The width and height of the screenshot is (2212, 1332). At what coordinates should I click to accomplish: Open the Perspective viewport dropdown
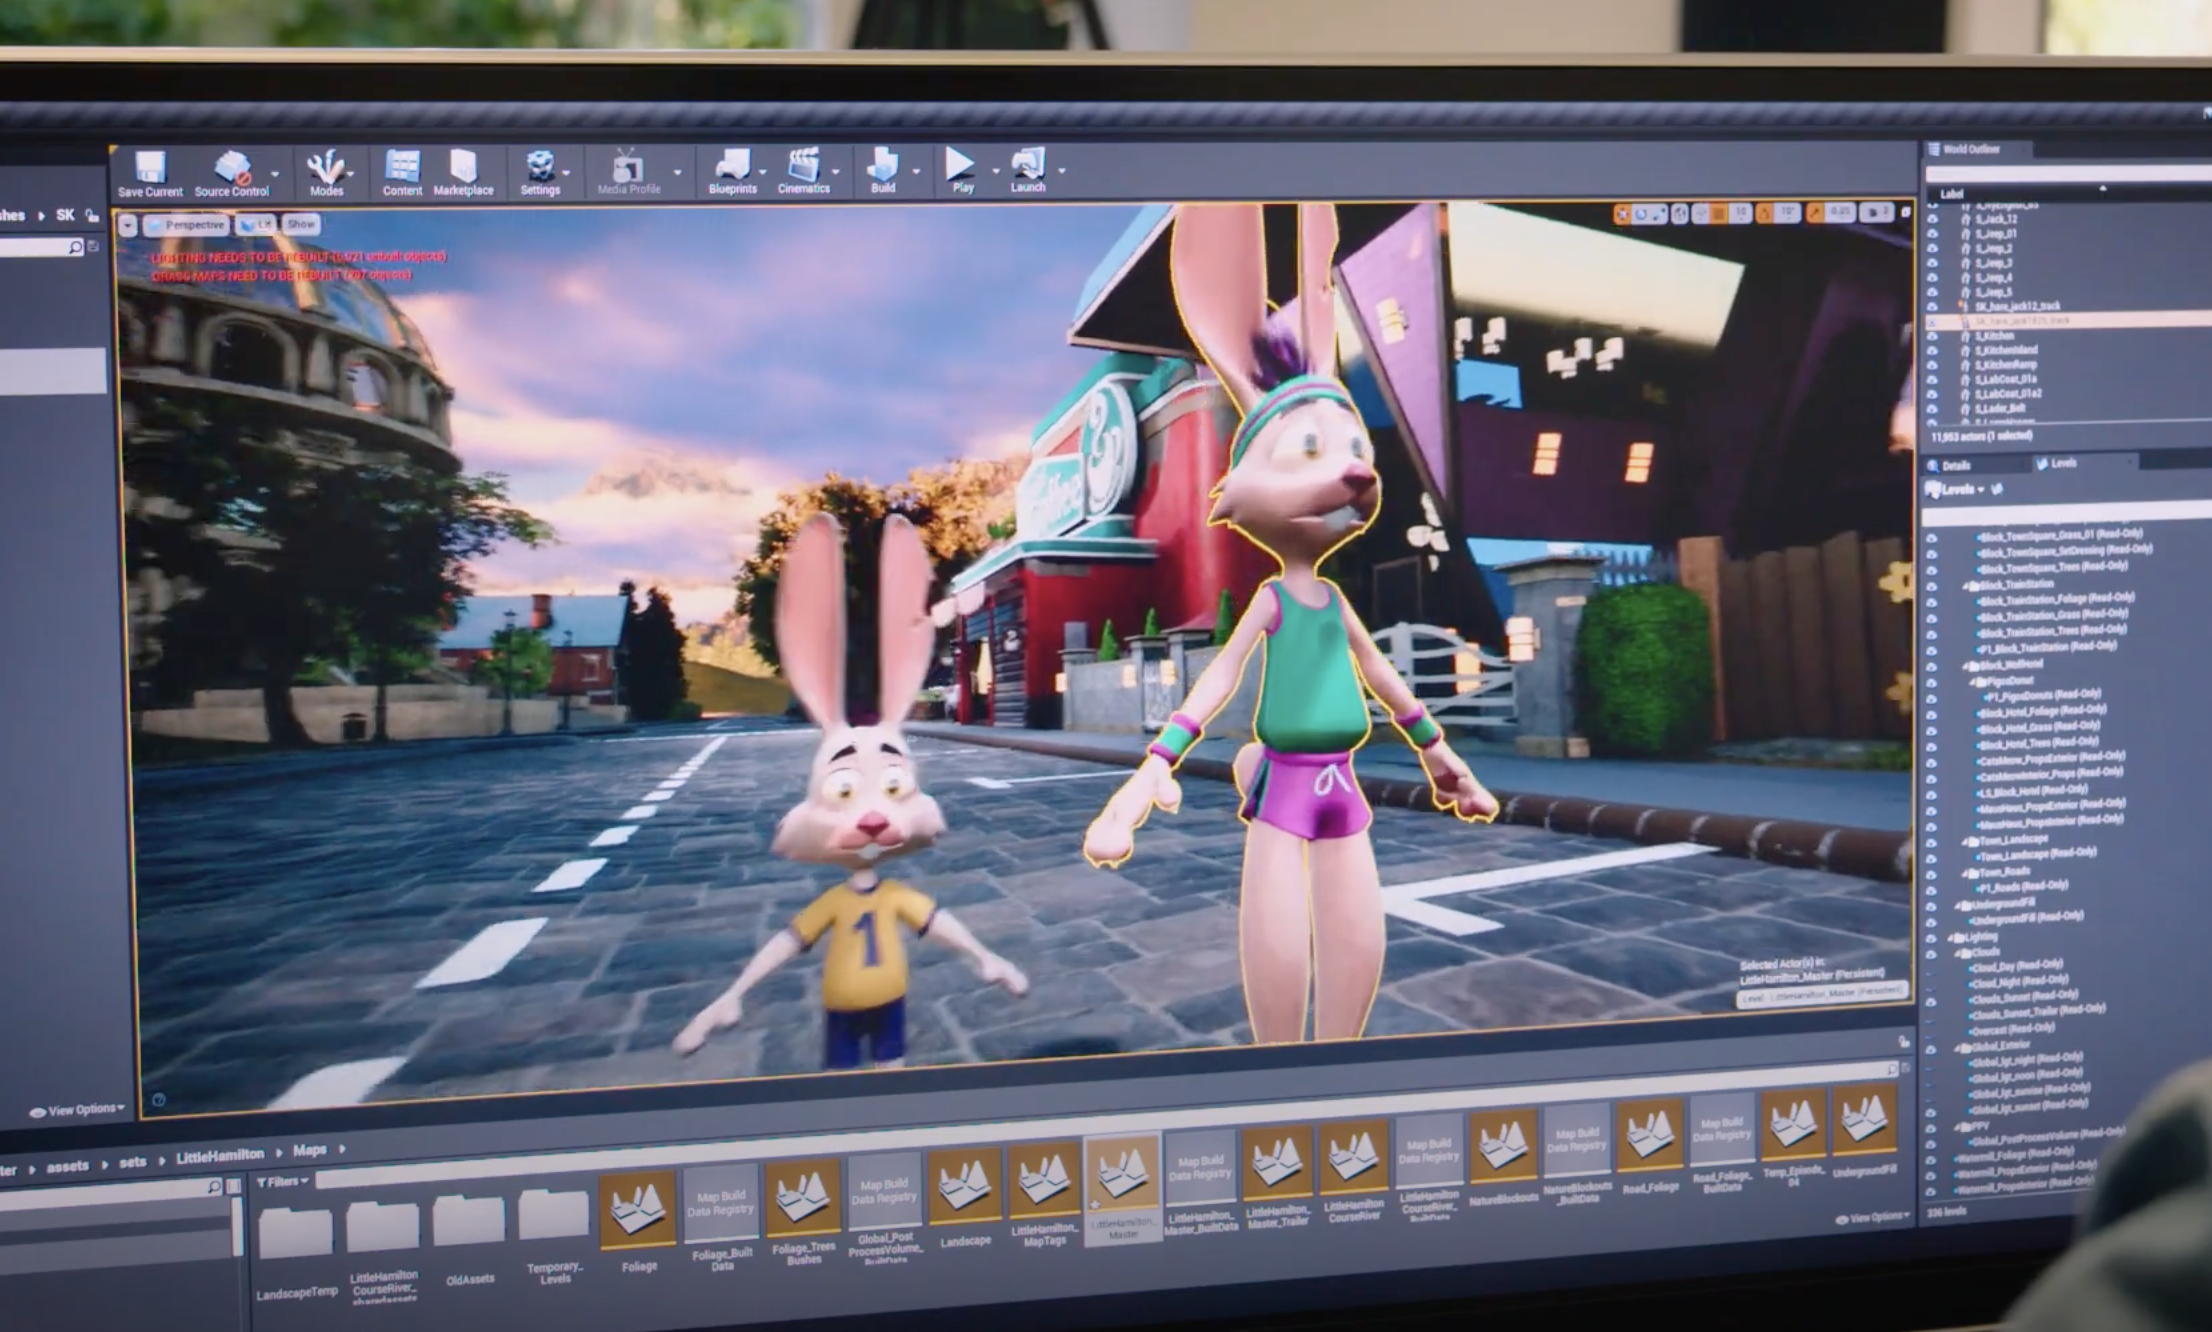tap(187, 225)
